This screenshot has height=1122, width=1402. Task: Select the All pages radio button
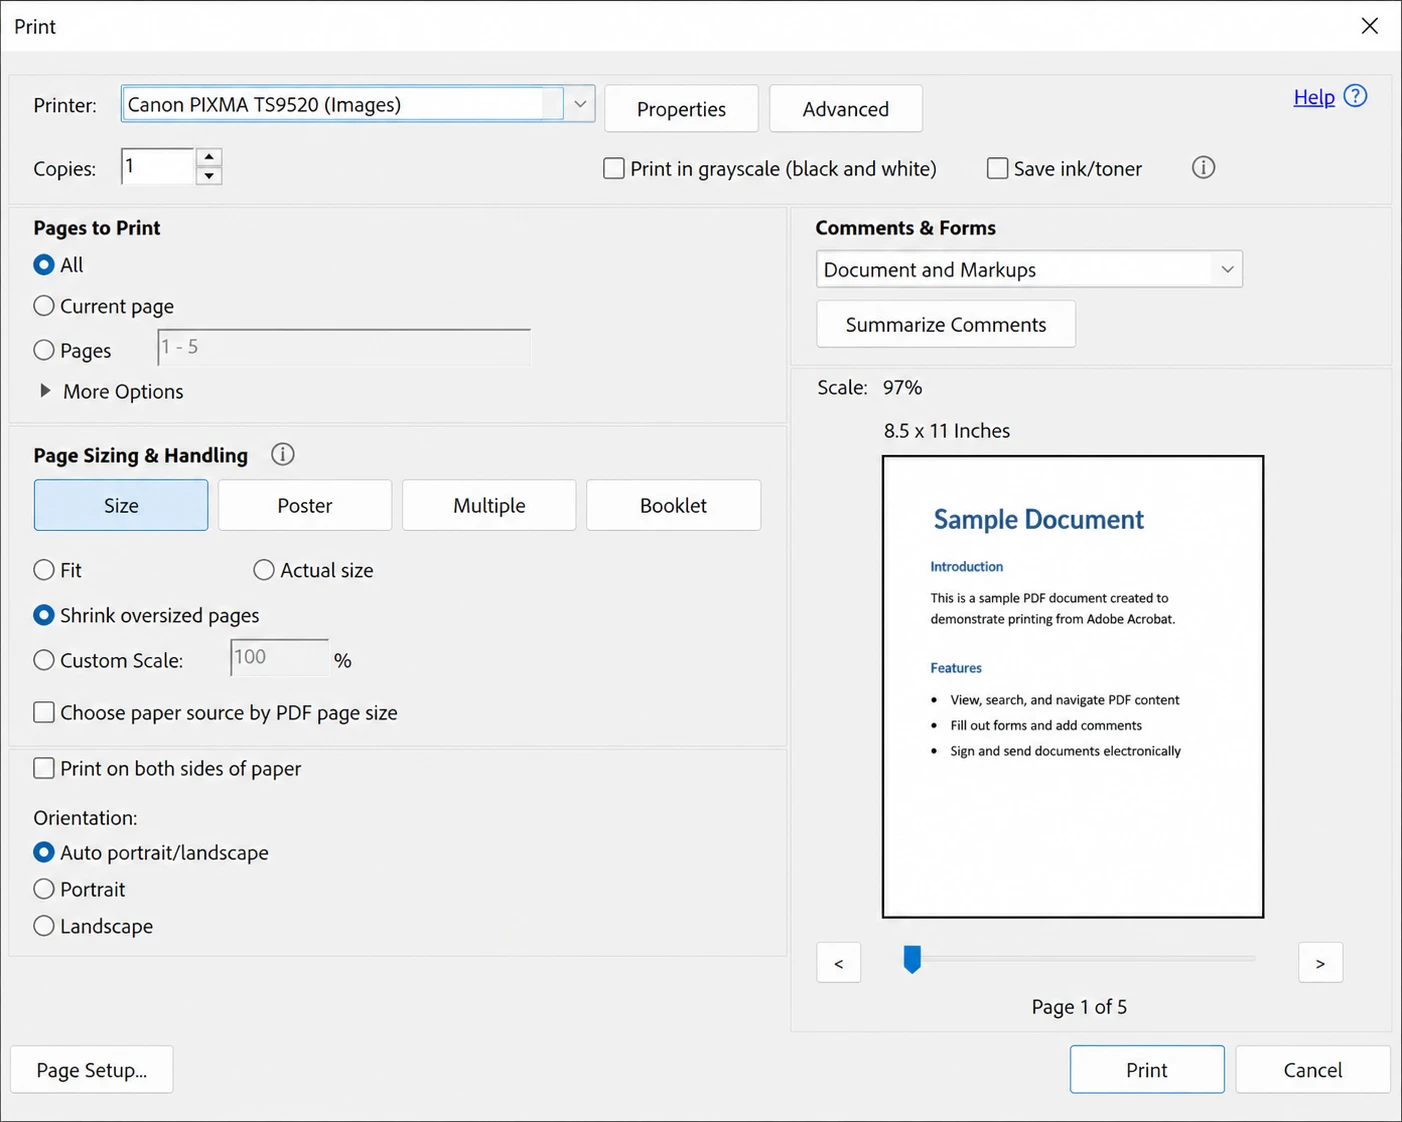pyautogui.click(x=43, y=265)
